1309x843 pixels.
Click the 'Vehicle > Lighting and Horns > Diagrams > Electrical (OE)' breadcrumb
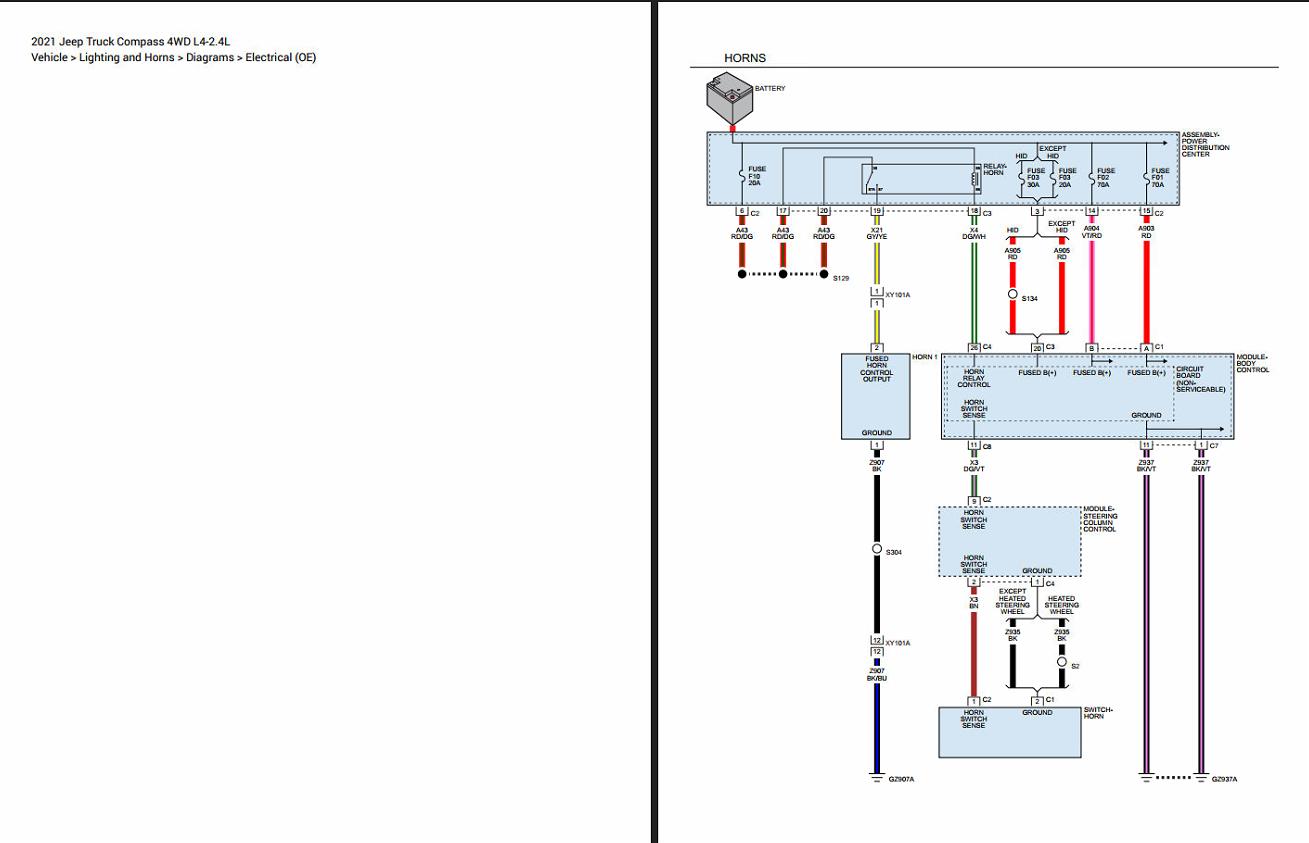pyautogui.click(x=173, y=57)
